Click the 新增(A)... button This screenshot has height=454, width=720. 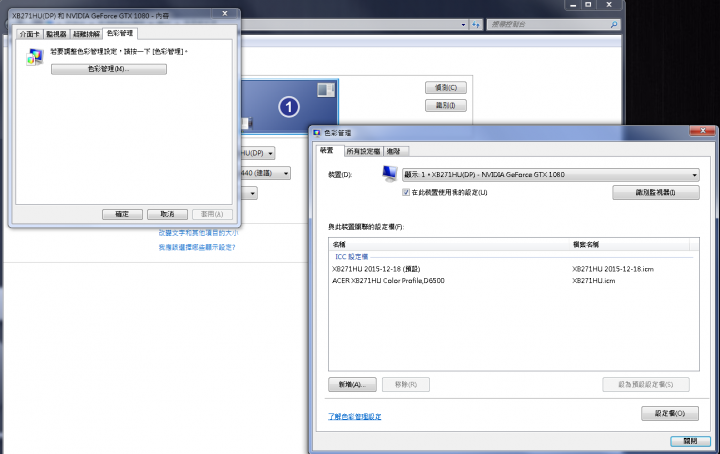pyautogui.click(x=352, y=384)
